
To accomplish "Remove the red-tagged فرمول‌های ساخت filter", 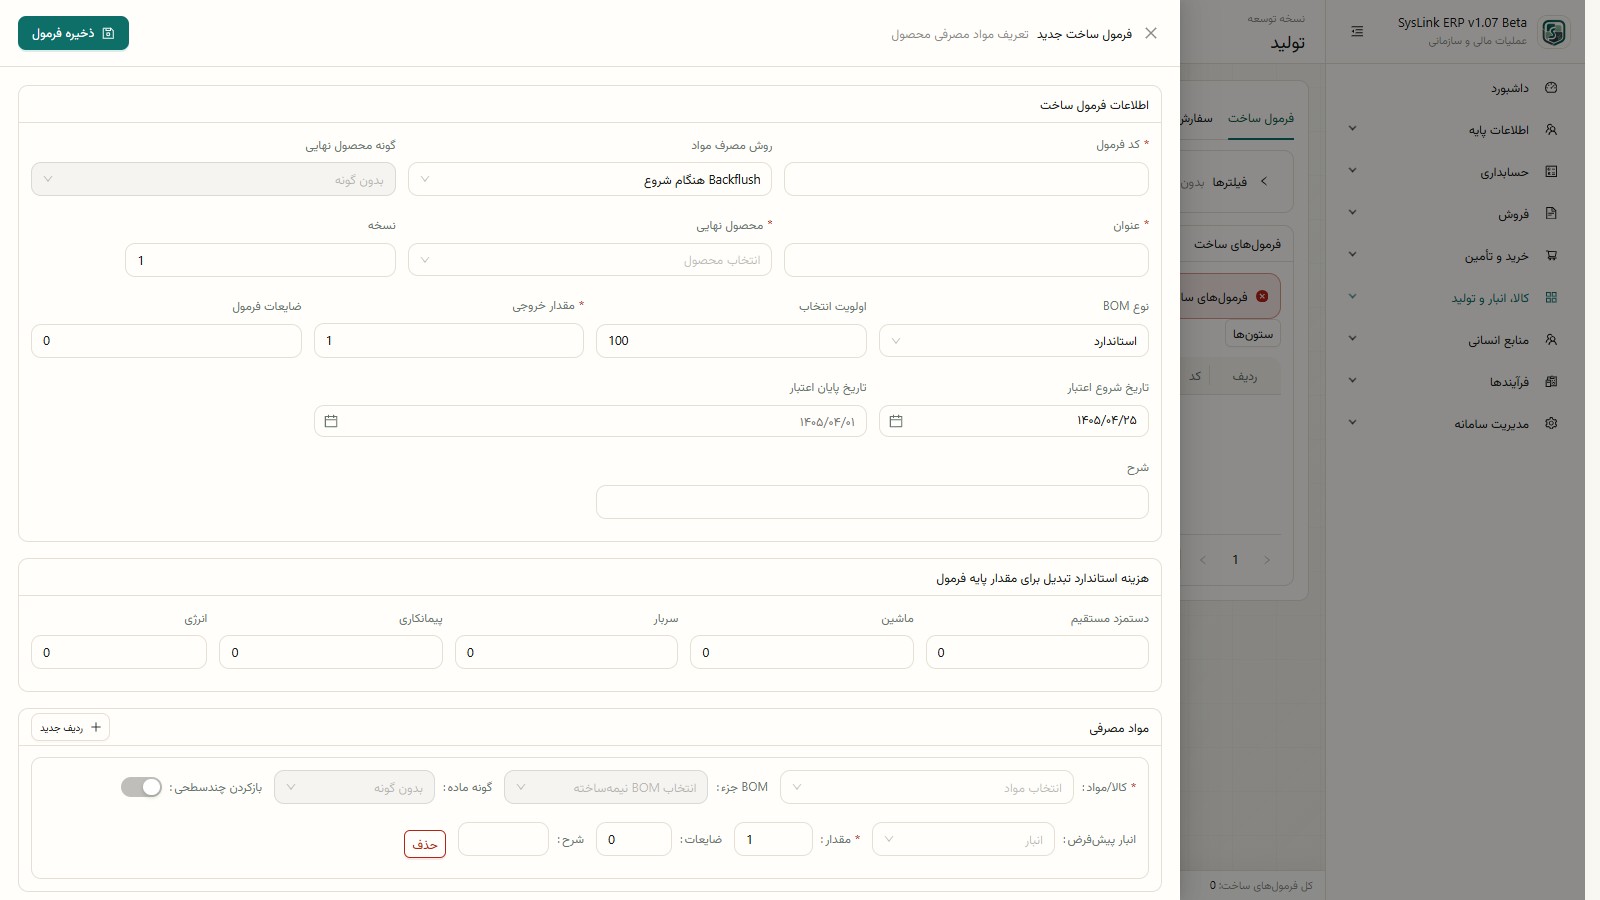I will tap(1262, 297).
